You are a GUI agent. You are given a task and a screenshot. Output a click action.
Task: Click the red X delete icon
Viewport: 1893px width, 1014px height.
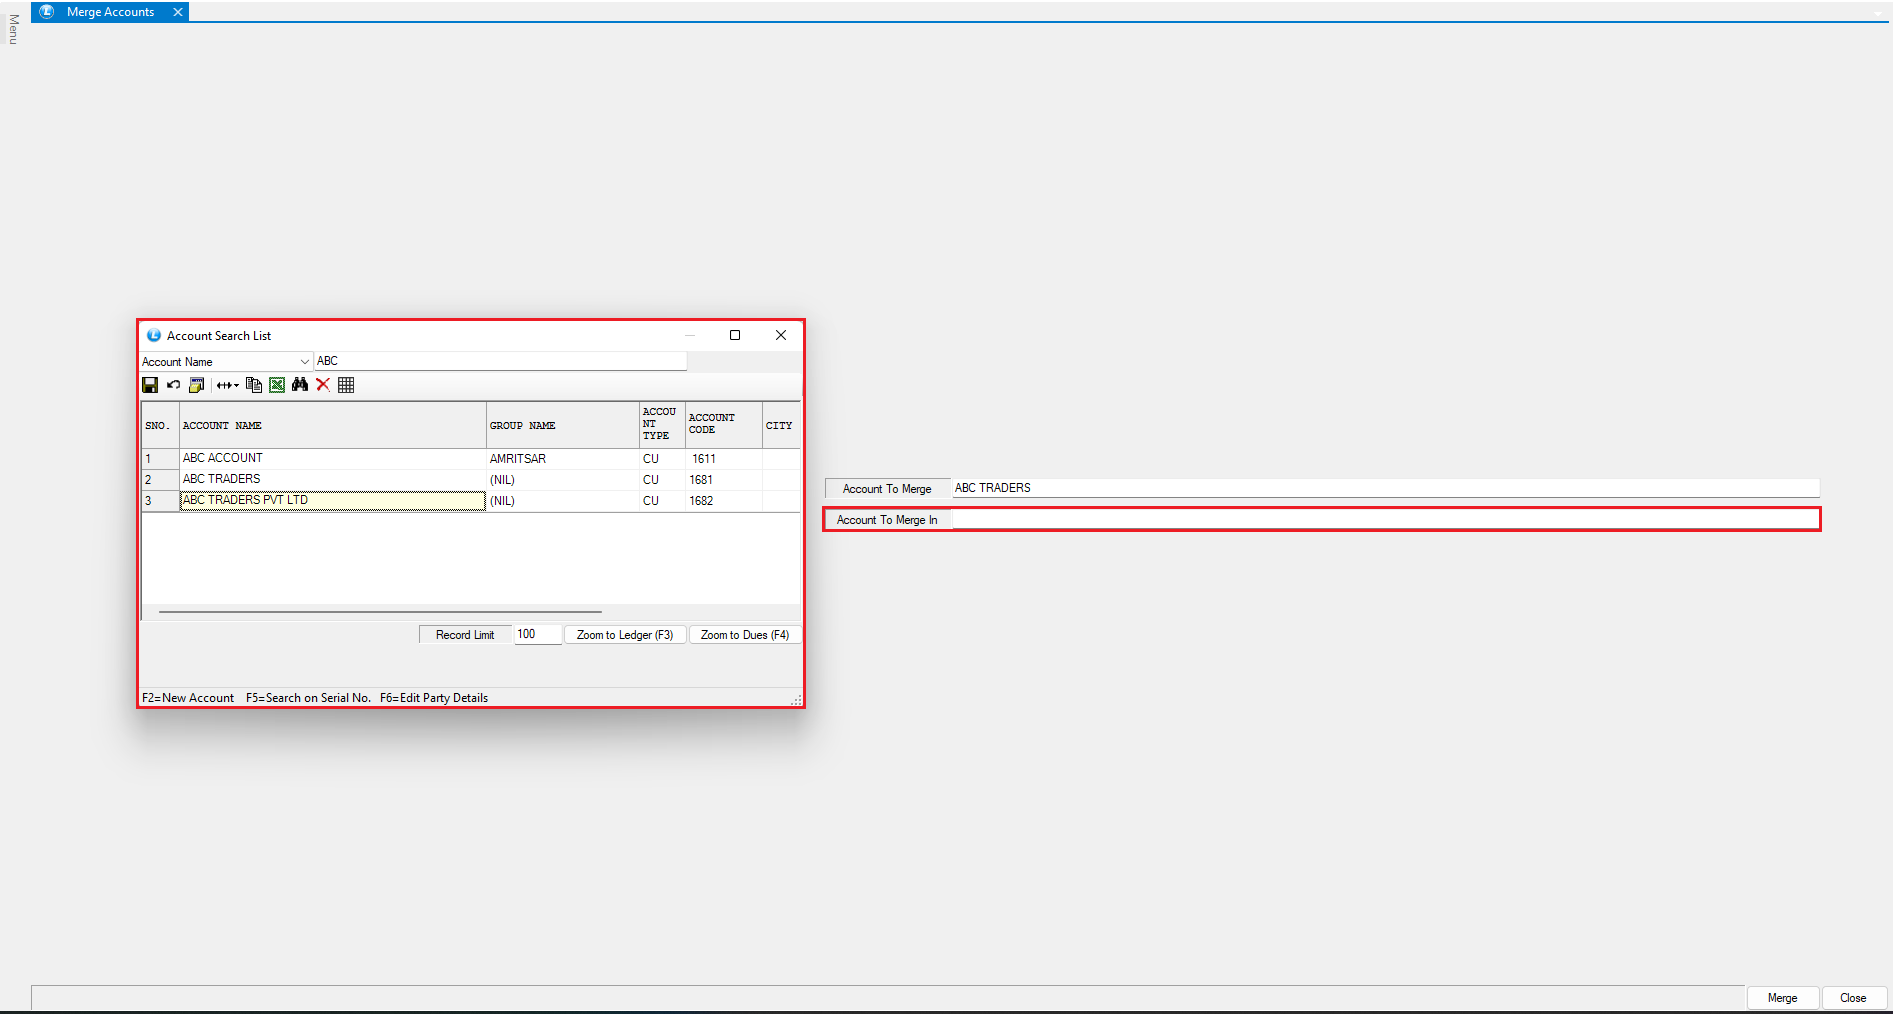point(323,385)
